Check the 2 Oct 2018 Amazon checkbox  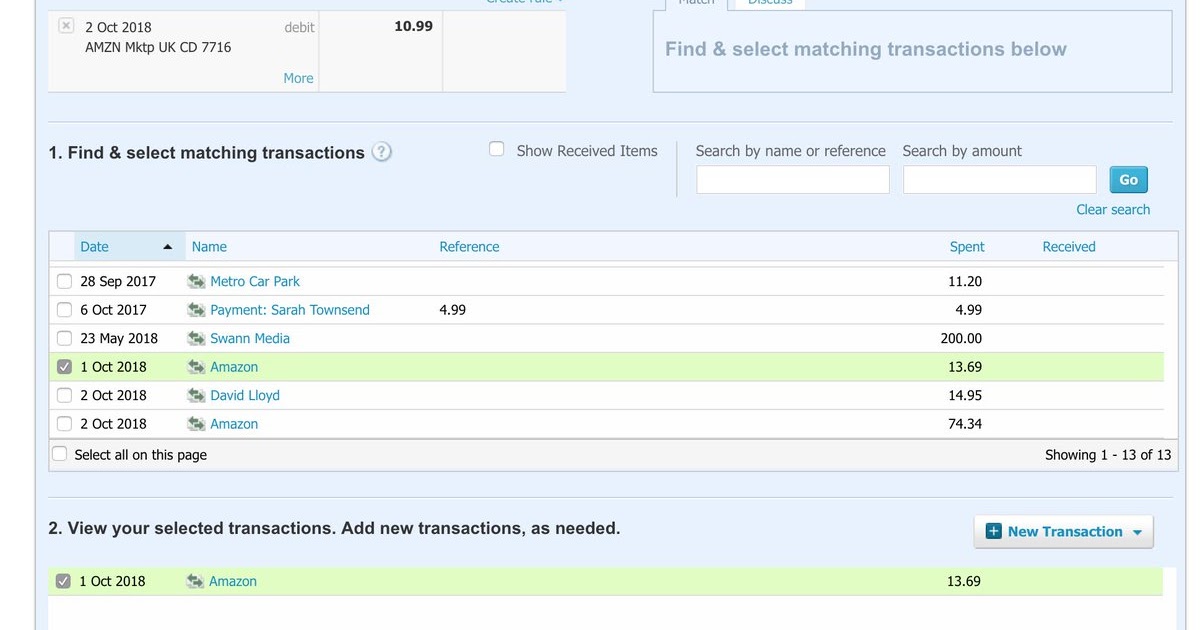64,424
